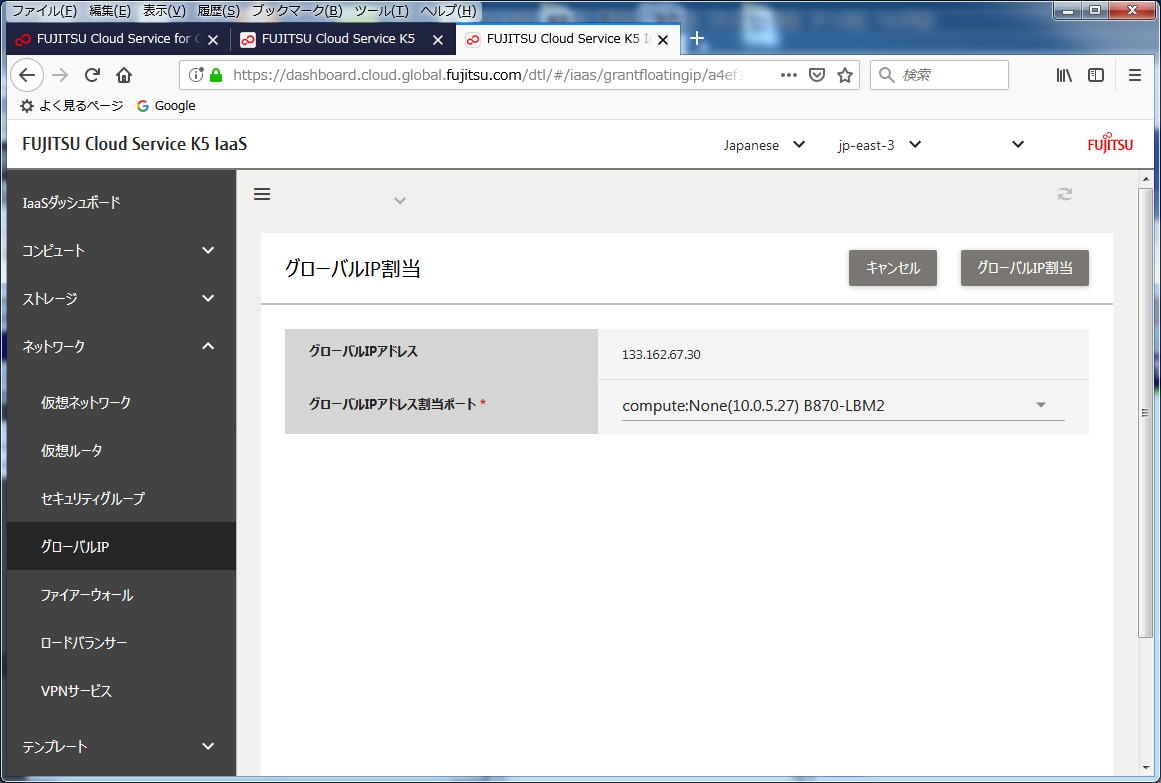Open the ツール menu

pyautogui.click(x=381, y=10)
